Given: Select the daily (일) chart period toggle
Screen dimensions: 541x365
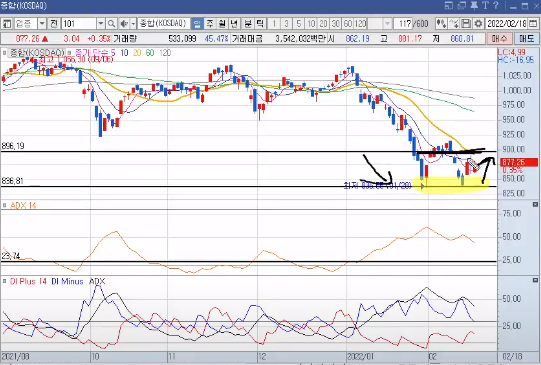Looking at the screenshot, I should (x=197, y=23).
